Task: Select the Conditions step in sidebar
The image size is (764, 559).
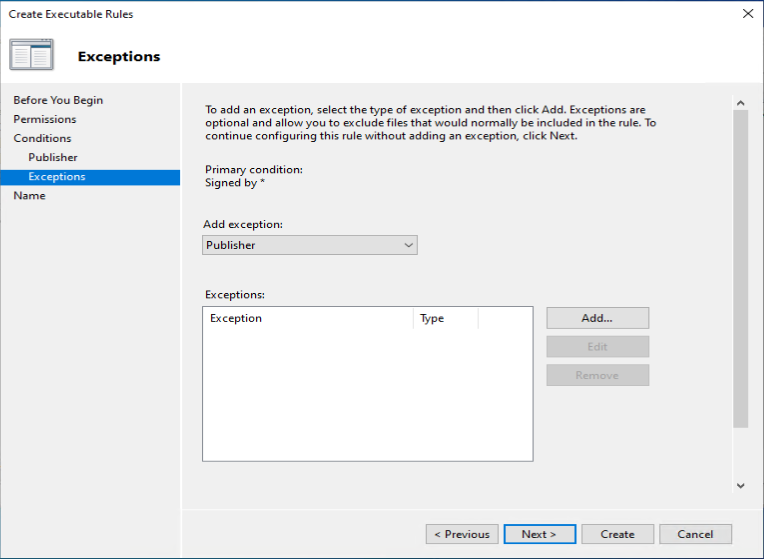Action: [x=42, y=138]
